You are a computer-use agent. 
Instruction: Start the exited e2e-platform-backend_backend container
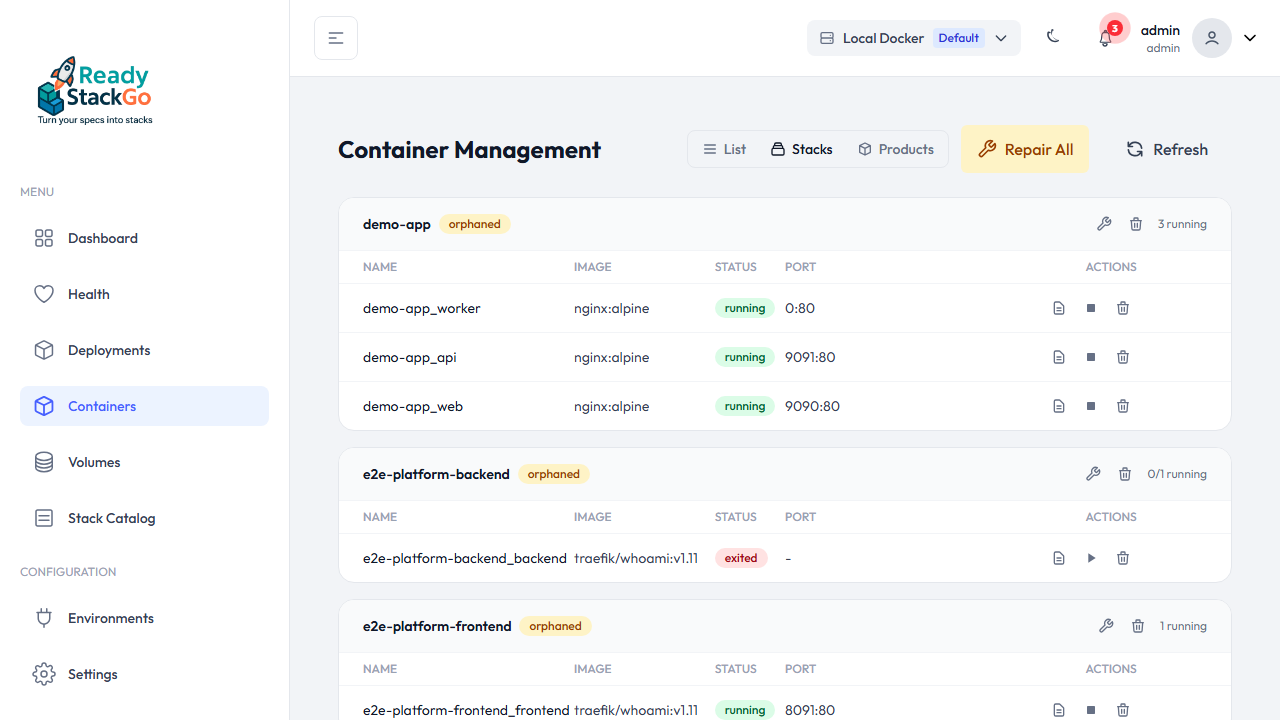tap(1091, 558)
